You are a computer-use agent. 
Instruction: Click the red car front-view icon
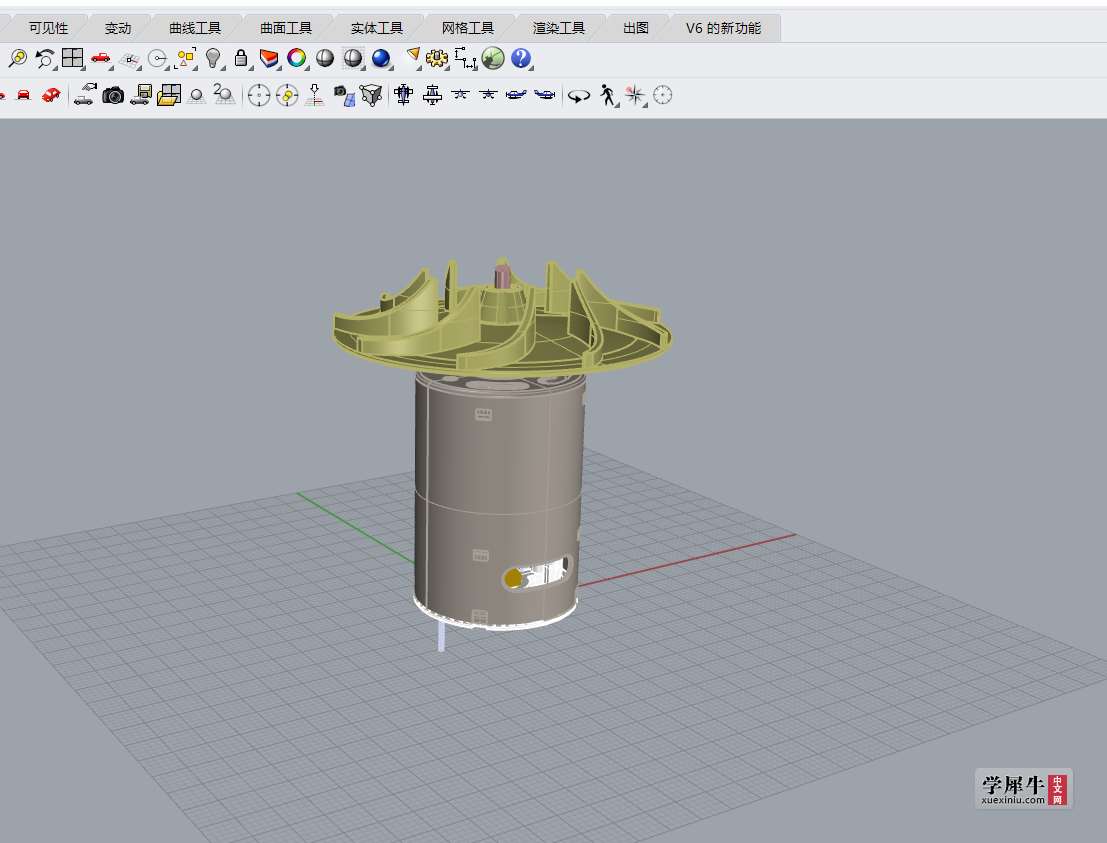[24, 95]
